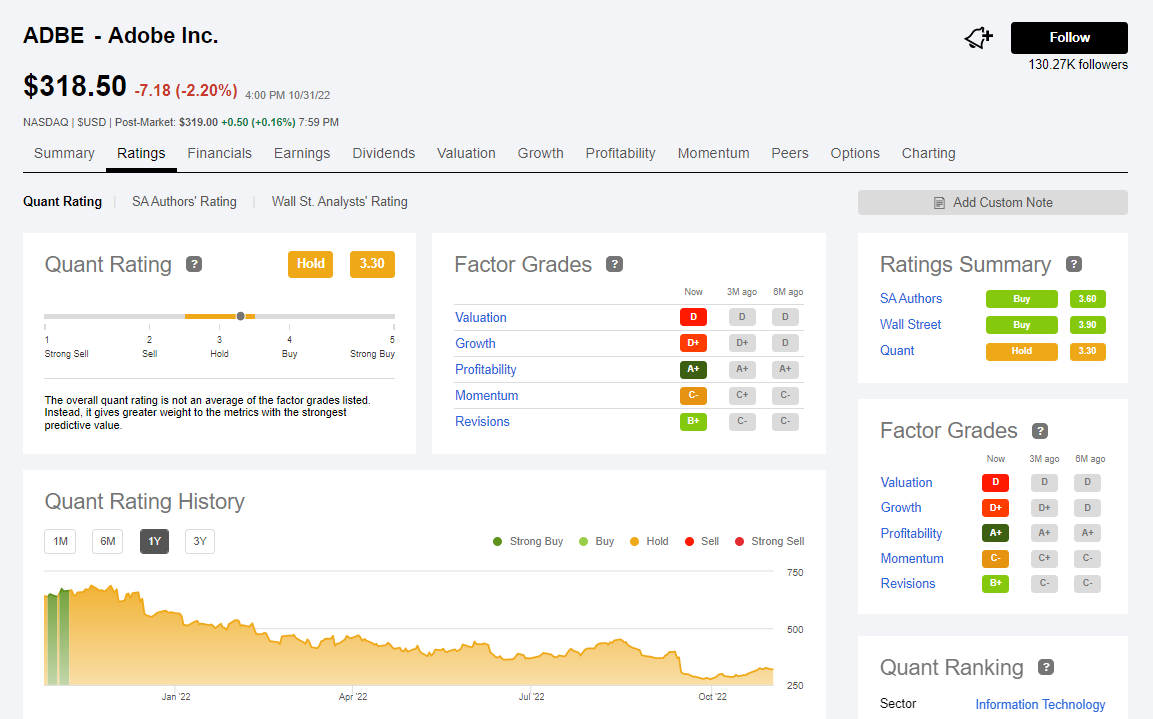Screen dimensions: 1153x719
Task: Open Profitability link in sidebar Factor Grades
Action: click(x=911, y=533)
